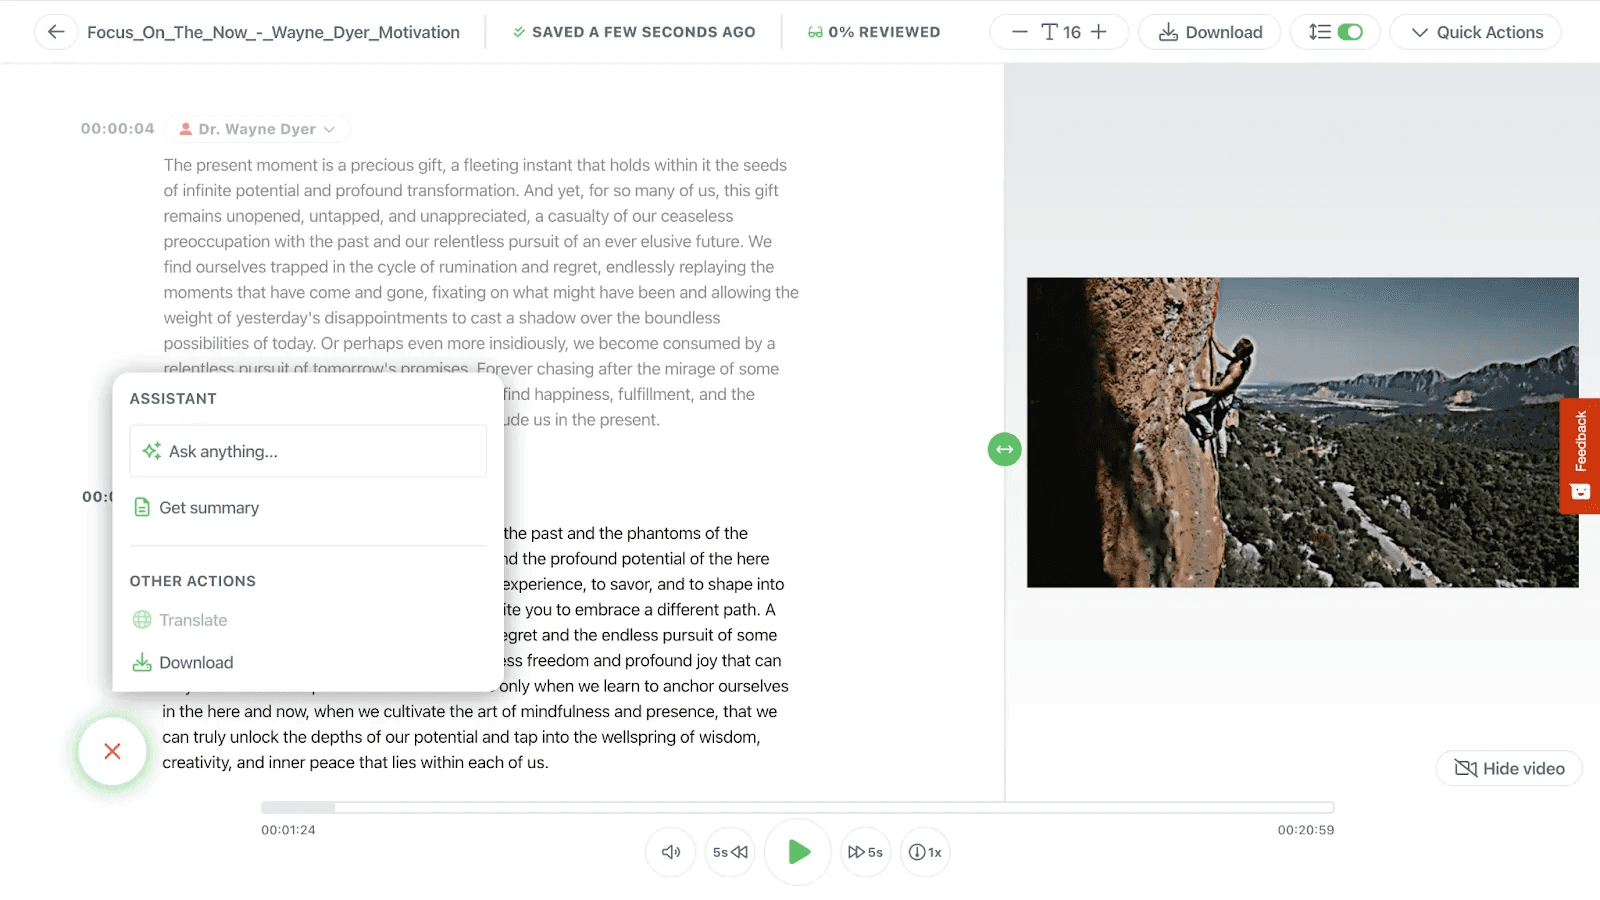Toggle the line spacing switch
Image resolution: width=1600 pixels, height=900 pixels.
pyautogui.click(x=1349, y=32)
